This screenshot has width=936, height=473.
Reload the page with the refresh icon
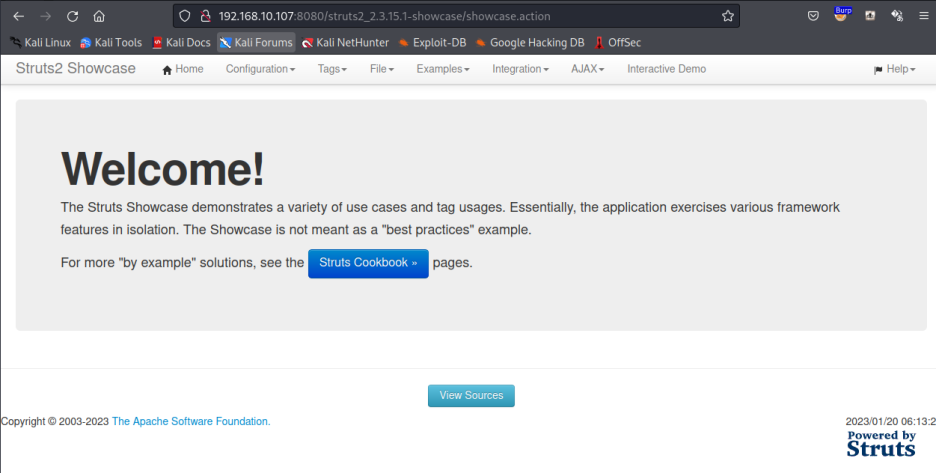72,16
